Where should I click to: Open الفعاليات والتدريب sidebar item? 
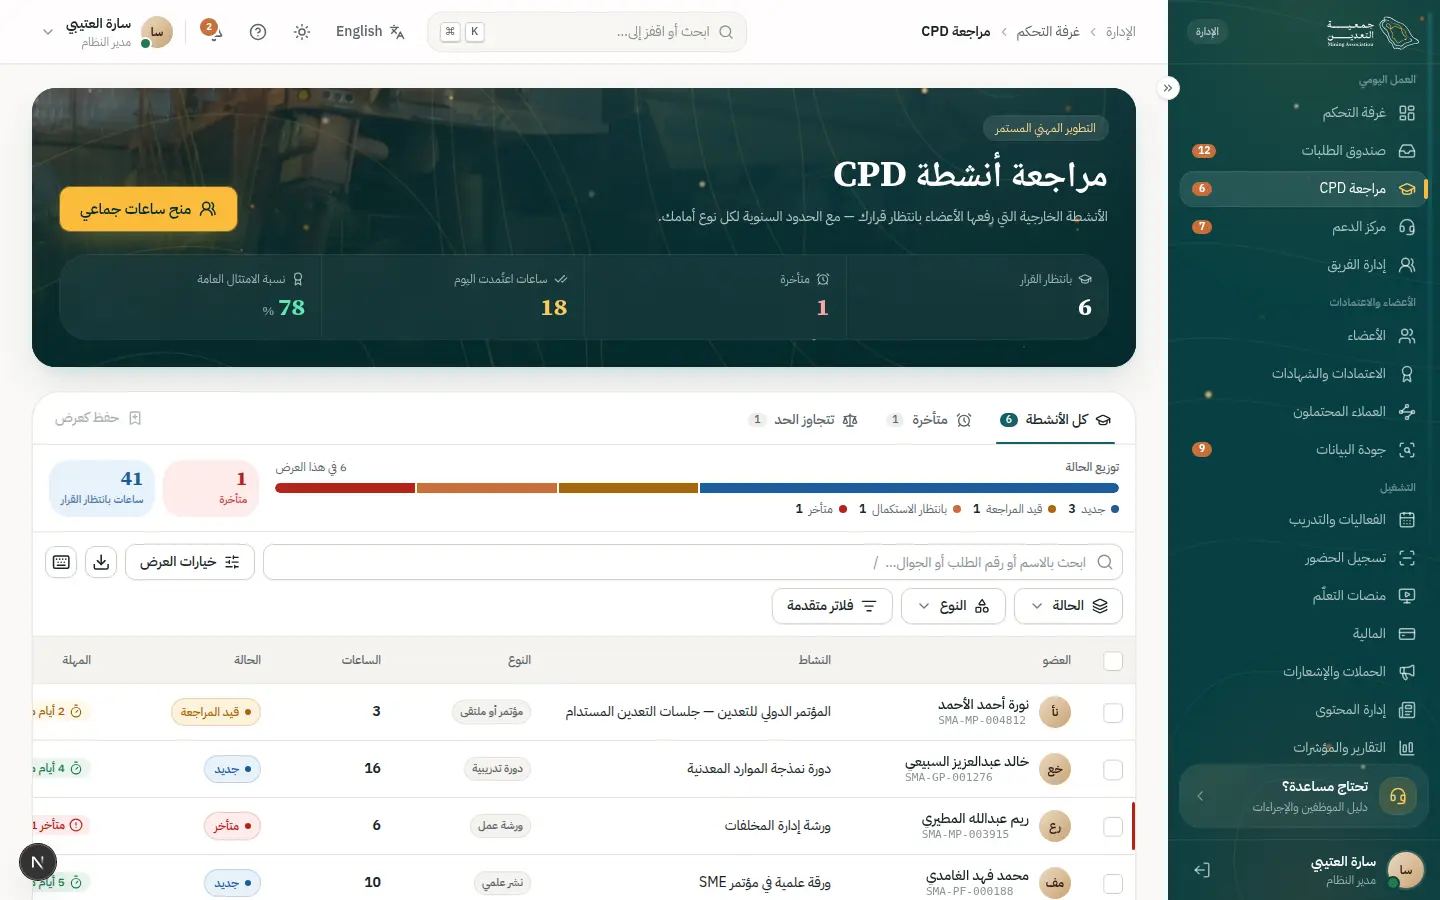1304,520
